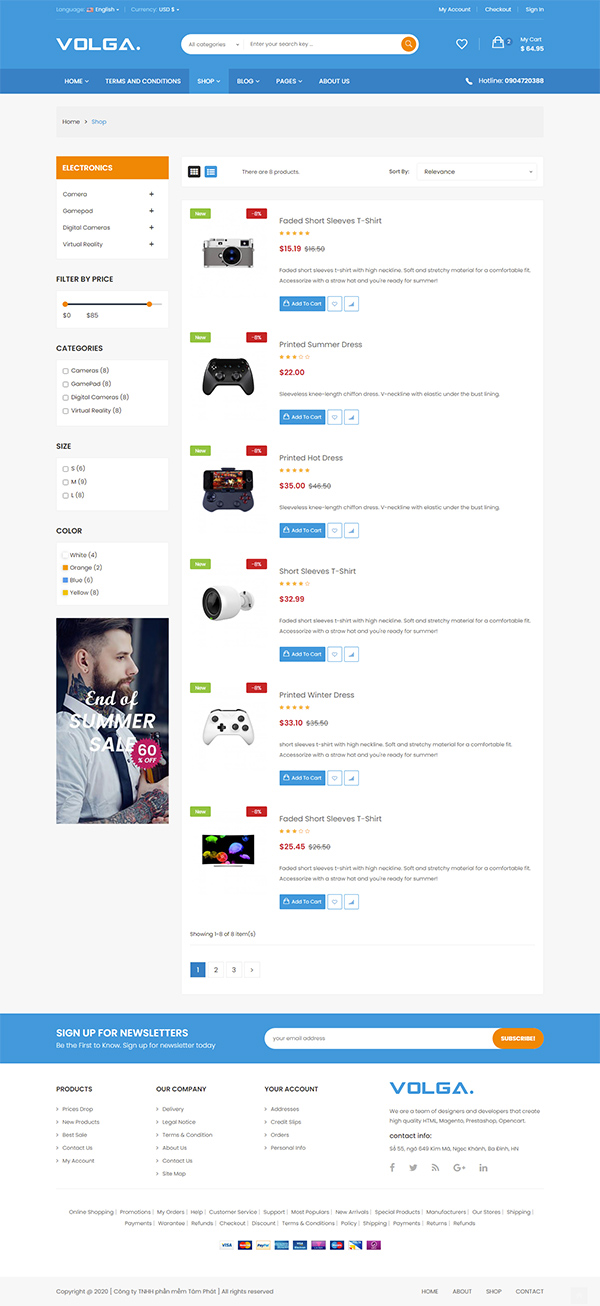Switch to list view layout icon

[211, 172]
